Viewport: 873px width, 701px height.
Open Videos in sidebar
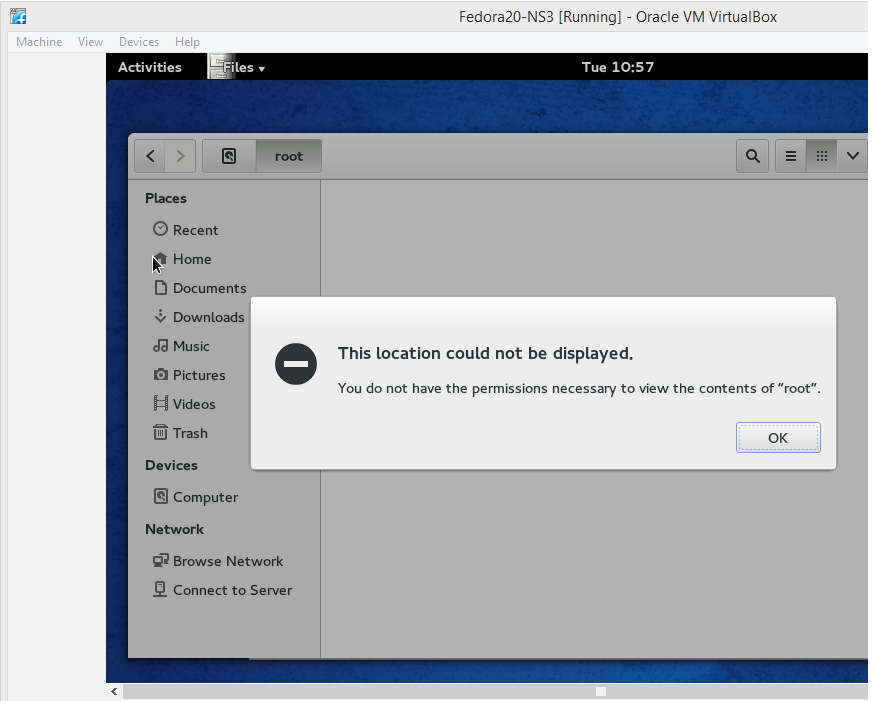click(x=192, y=404)
